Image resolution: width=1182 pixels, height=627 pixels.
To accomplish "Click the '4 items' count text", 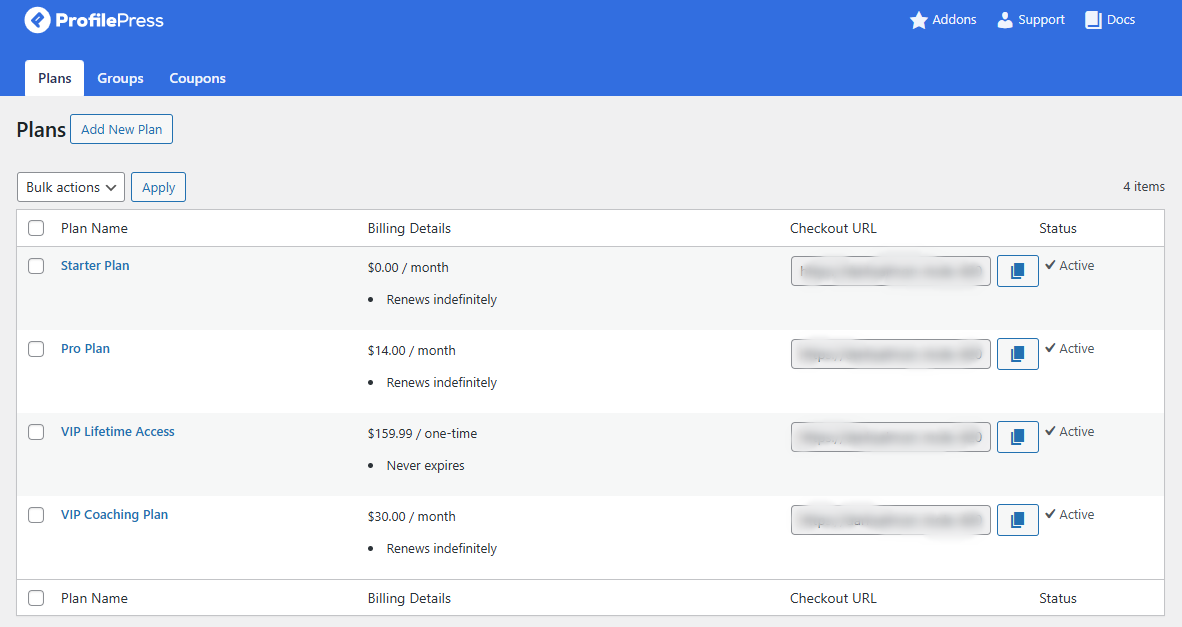I will point(1144,186).
